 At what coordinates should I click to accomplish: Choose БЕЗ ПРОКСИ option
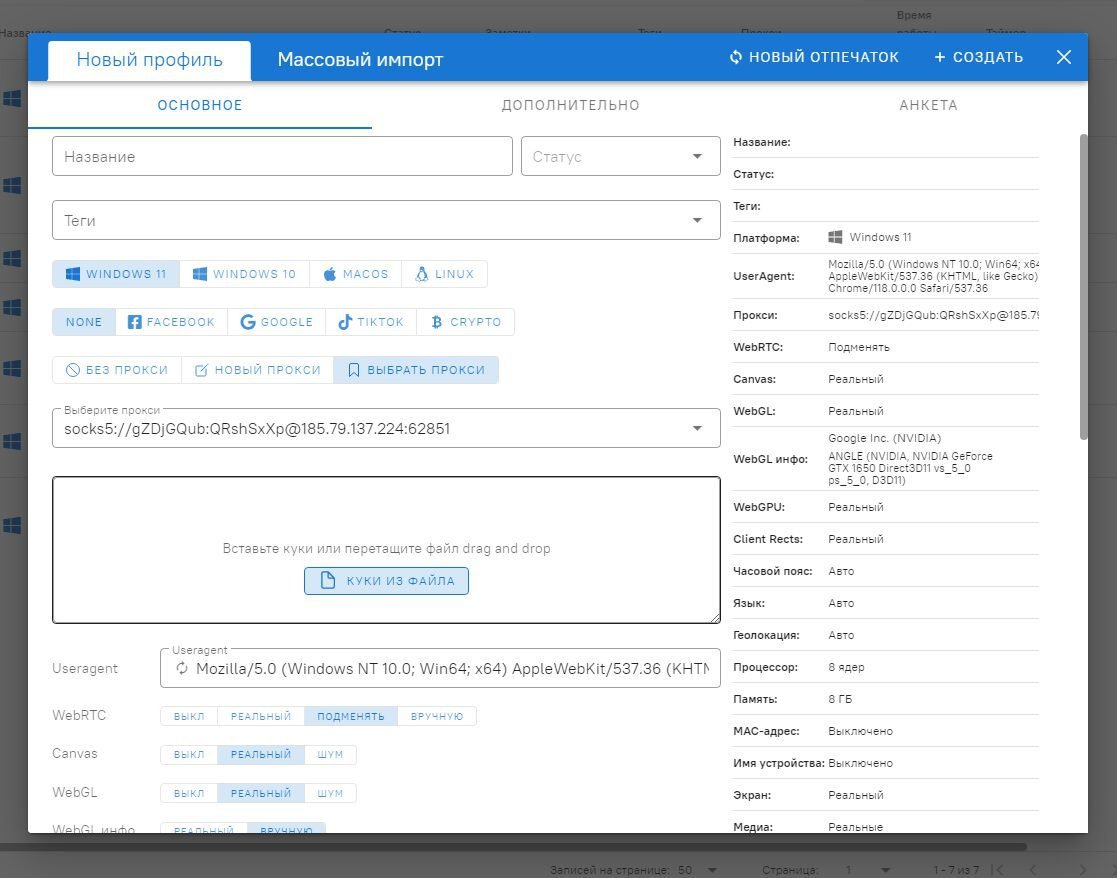click(x=118, y=370)
